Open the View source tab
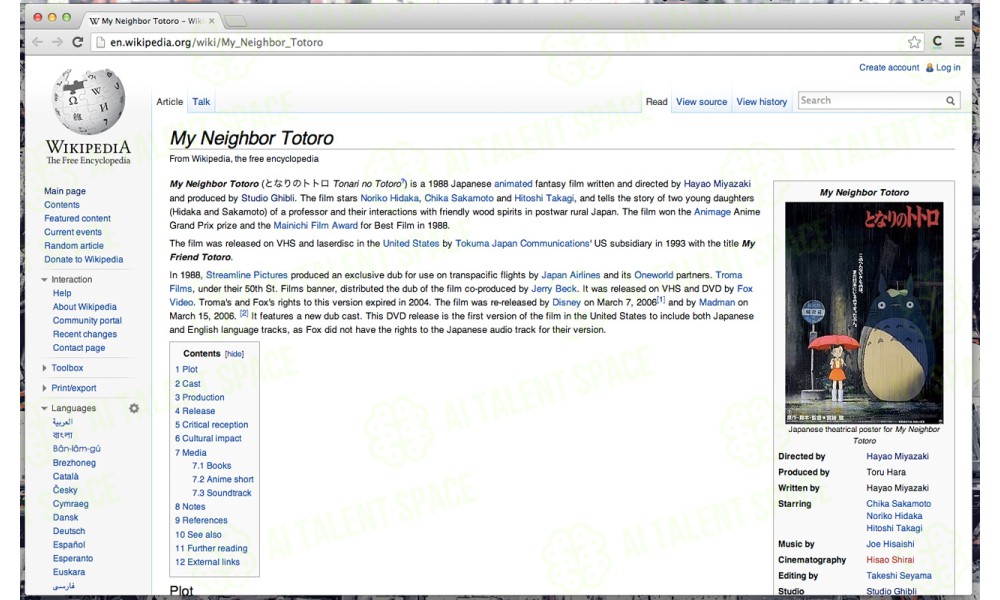This screenshot has width=1000, height=600. coord(702,101)
